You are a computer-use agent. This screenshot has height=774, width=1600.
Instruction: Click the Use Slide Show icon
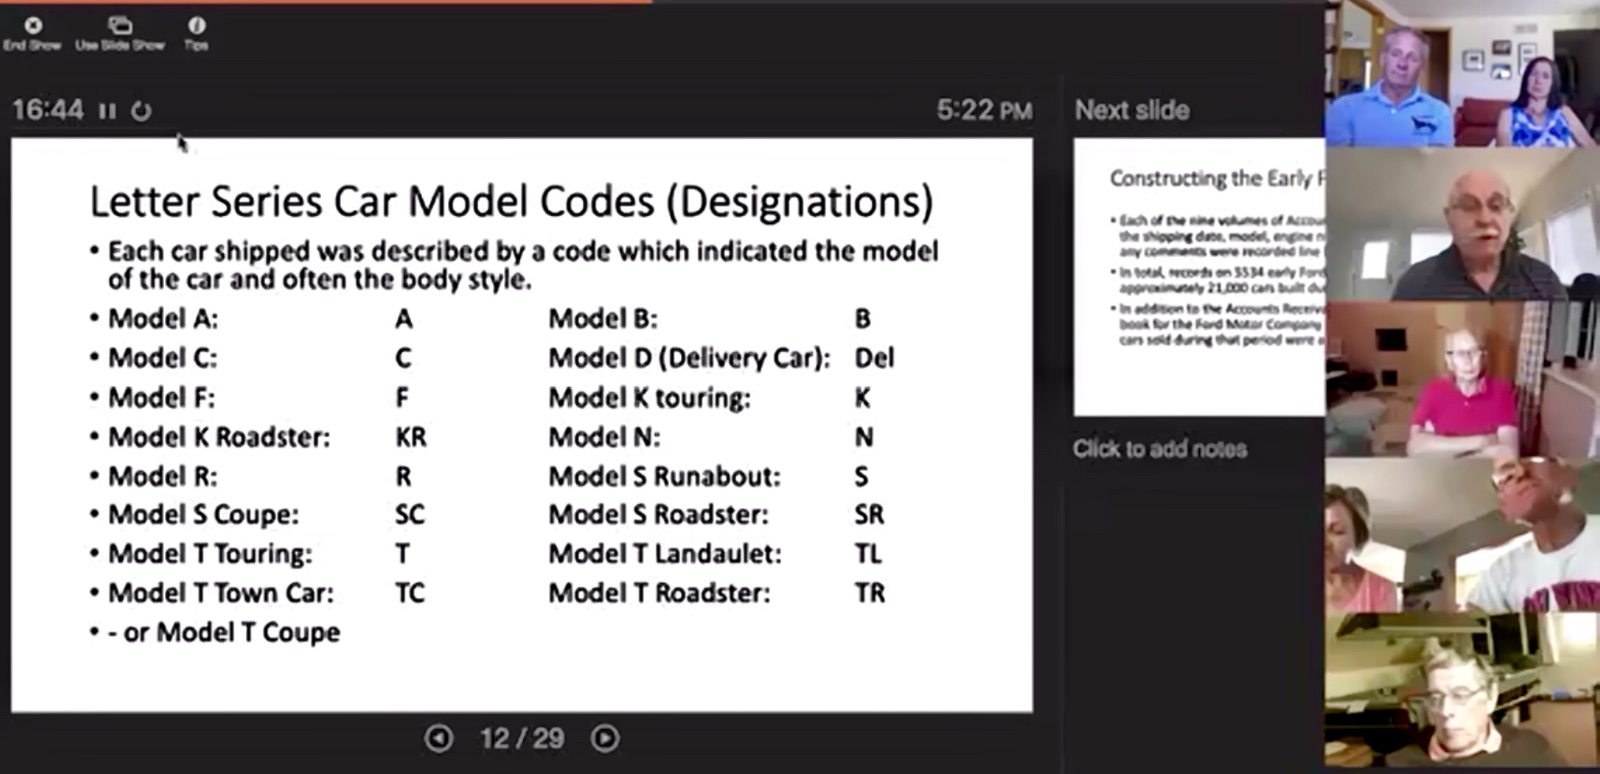pos(120,26)
